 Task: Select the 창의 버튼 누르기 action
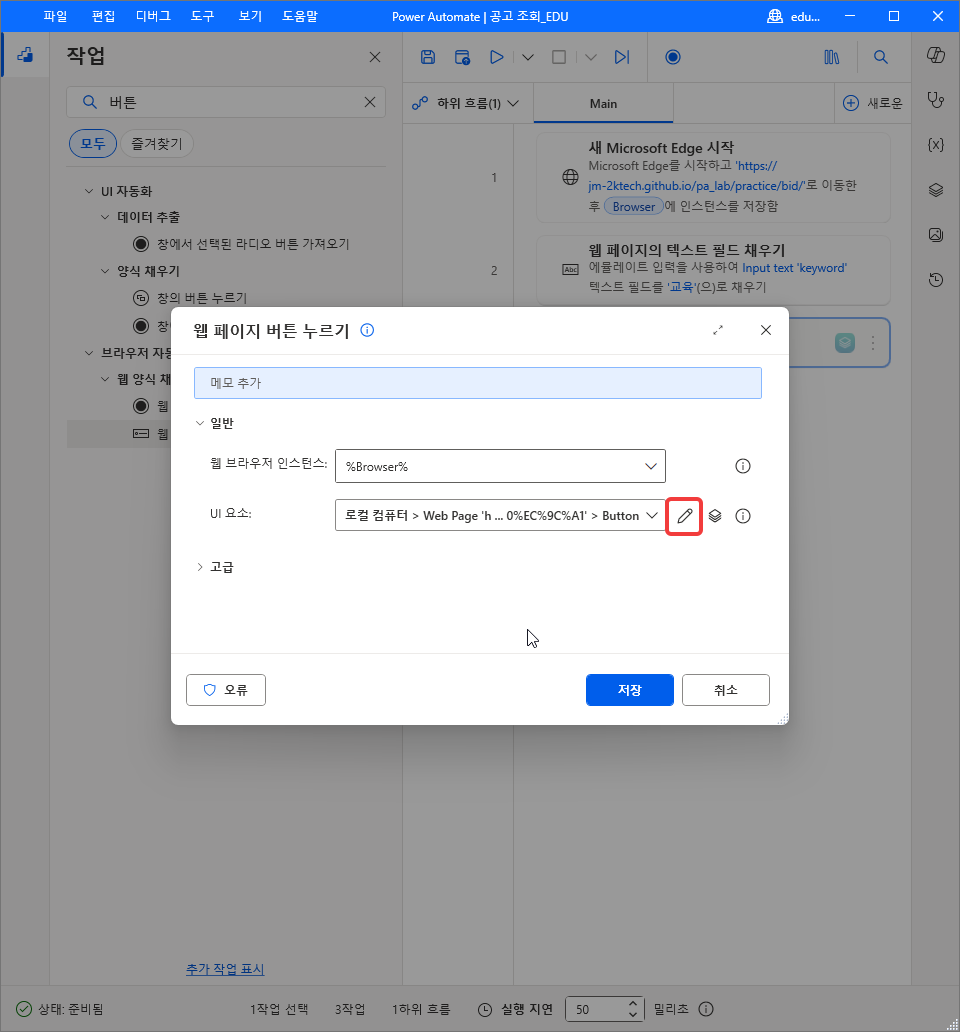tap(189, 298)
